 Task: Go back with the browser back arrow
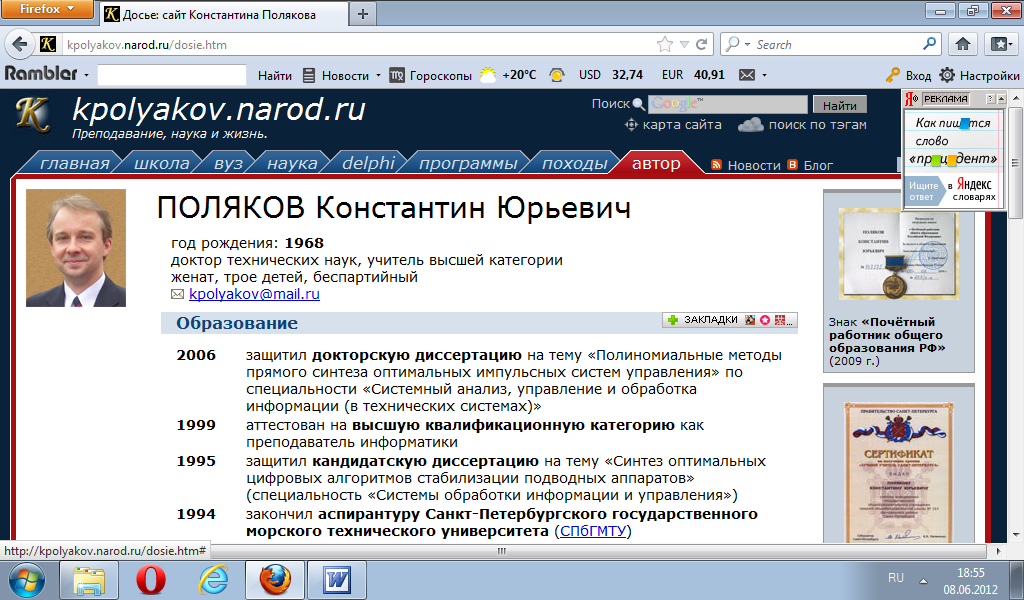coord(20,44)
